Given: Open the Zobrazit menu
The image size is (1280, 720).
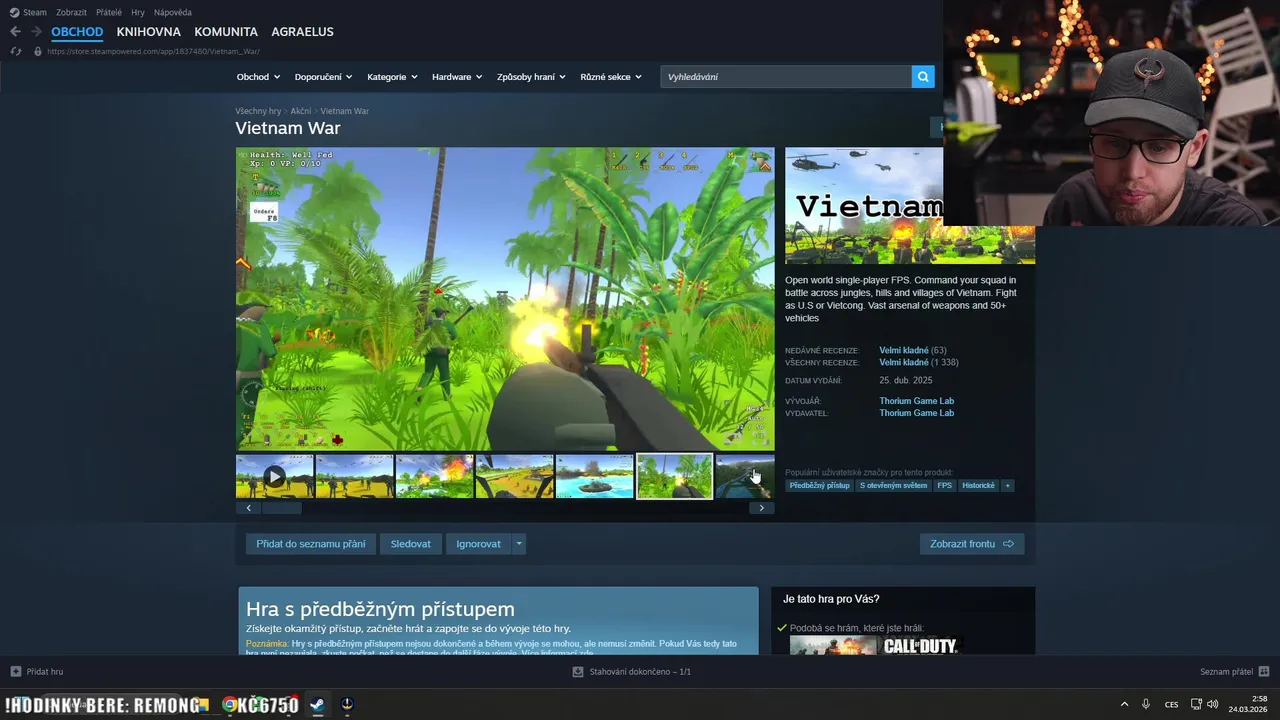Looking at the screenshot, I should point(71,12).
